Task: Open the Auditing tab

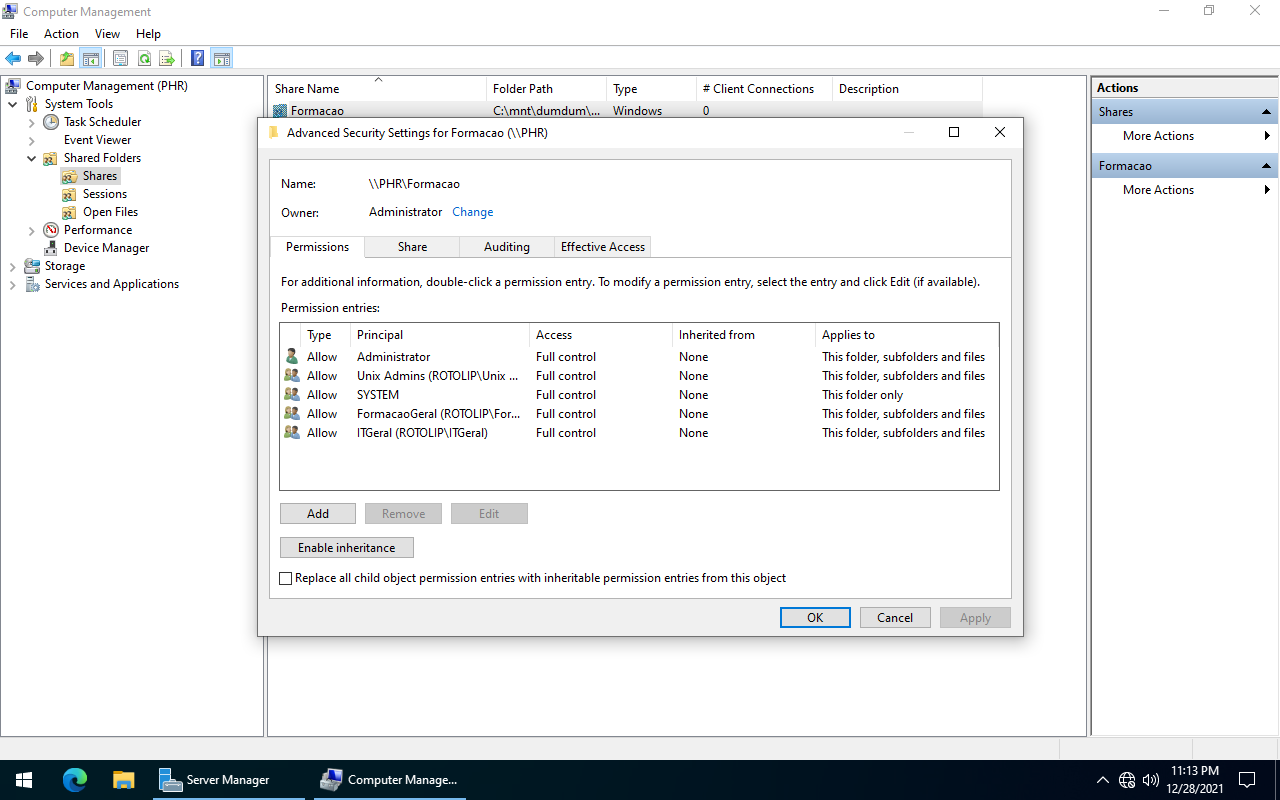Action: pyautogui.click(x=506, y=247)
